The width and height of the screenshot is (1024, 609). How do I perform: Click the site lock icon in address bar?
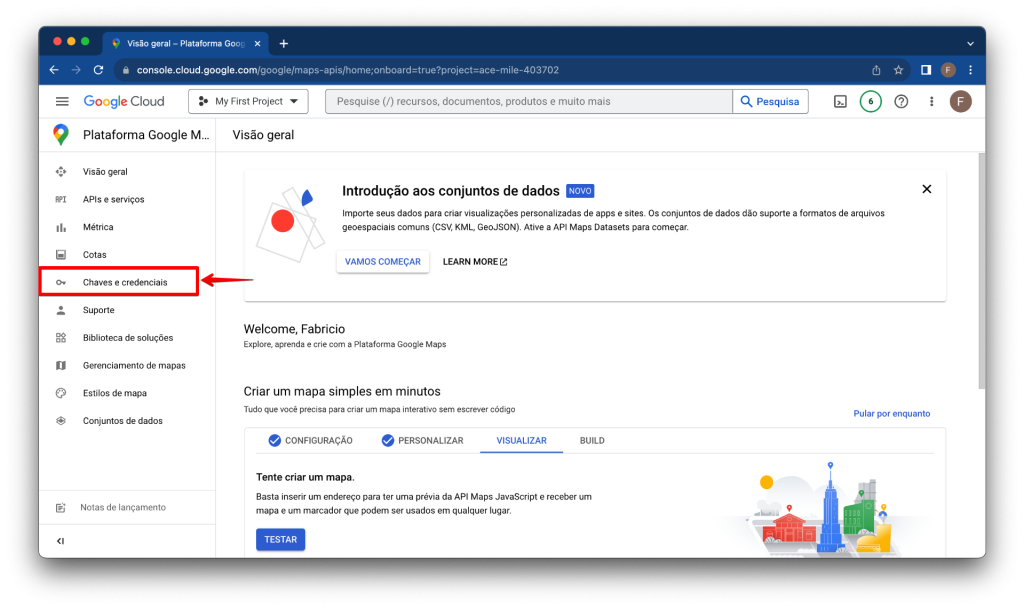tap(126, 70)
